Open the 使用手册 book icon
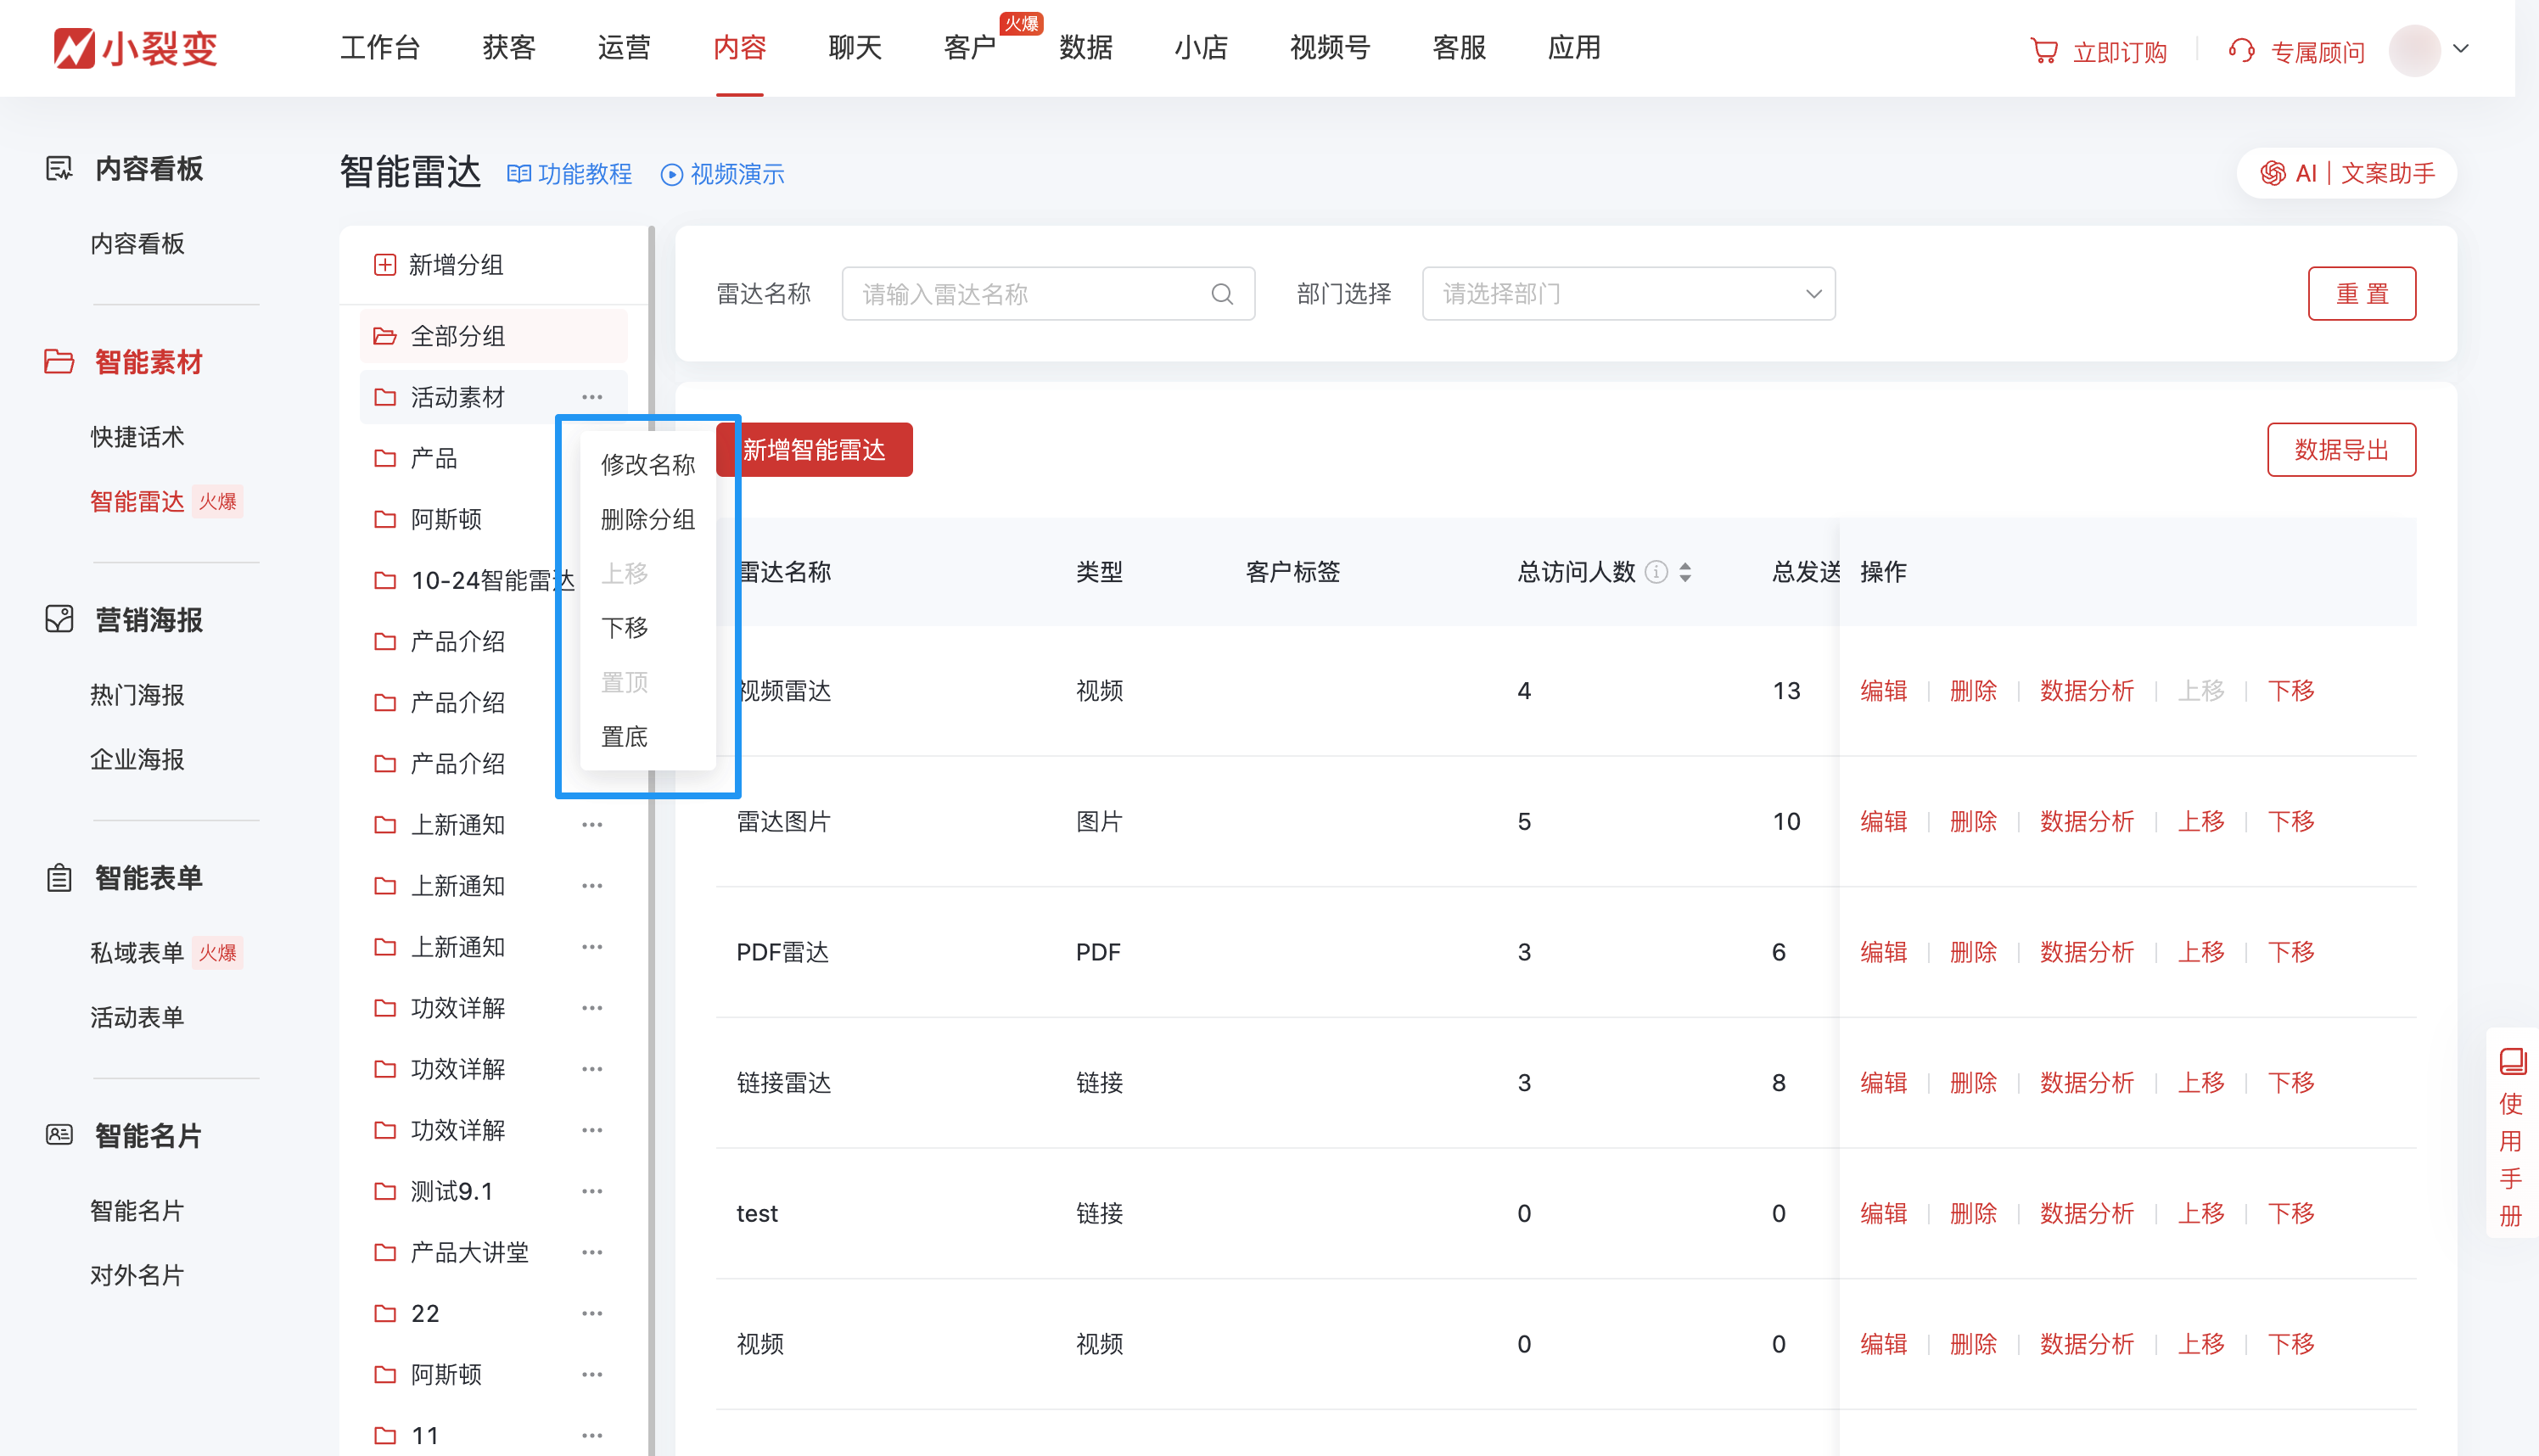The image size is (2539, 1456). (2512, 1061)
